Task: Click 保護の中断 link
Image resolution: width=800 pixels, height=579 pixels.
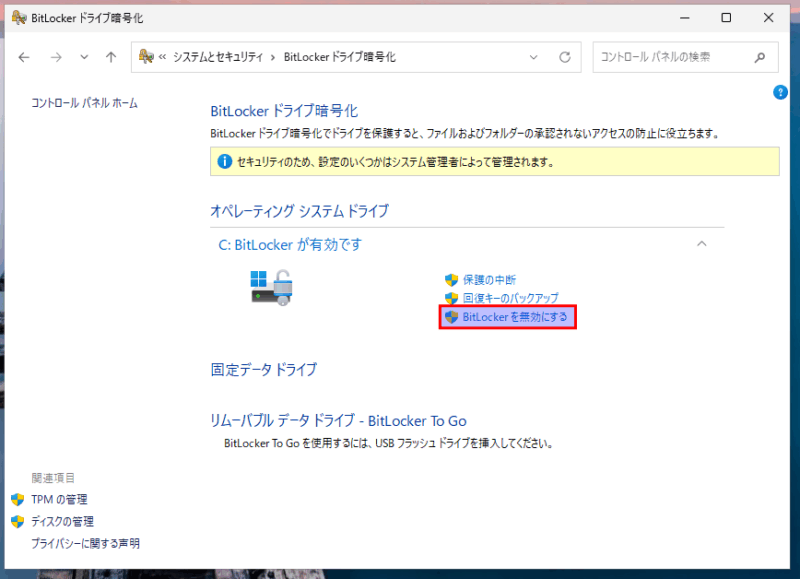Action: pyautogui.click(x=489, y=280)
